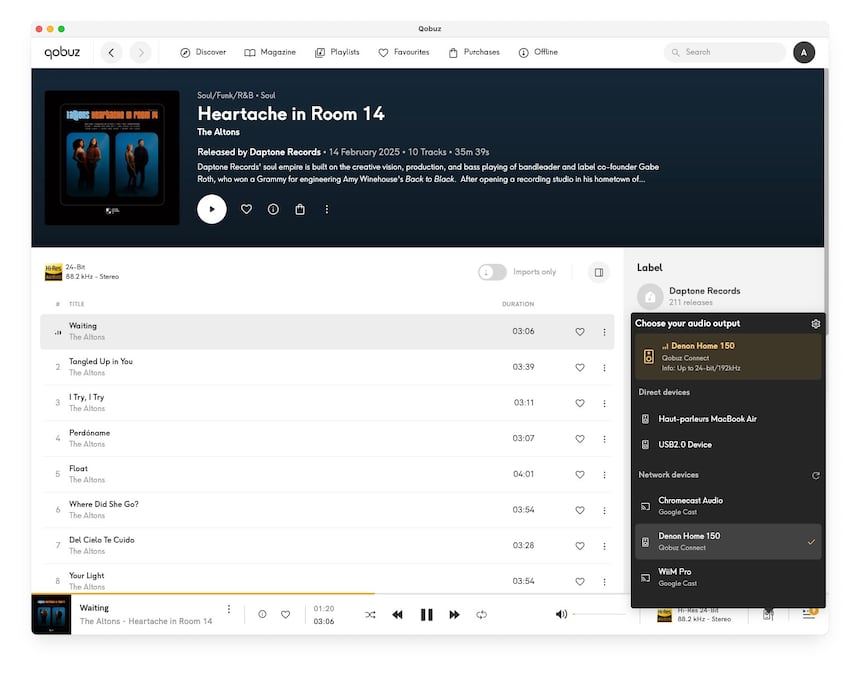
Task: Open audio output settings gear
Action: point(816,324)
